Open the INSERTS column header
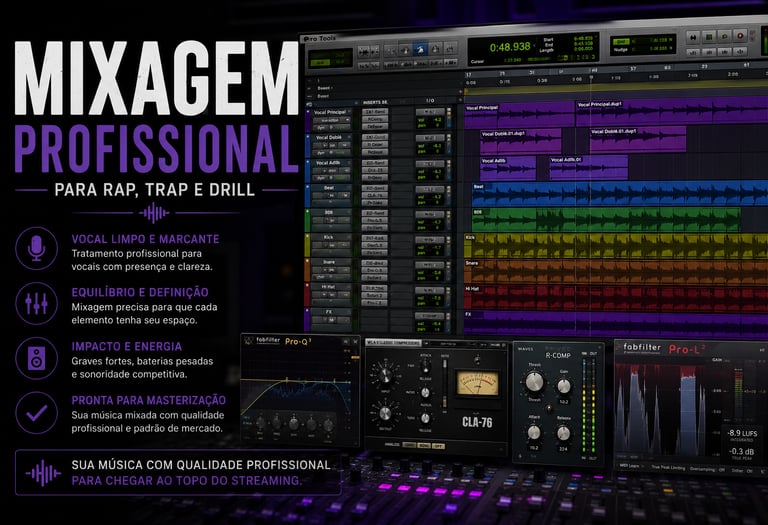Screen dimensions: 768x525 coord(375,102)
